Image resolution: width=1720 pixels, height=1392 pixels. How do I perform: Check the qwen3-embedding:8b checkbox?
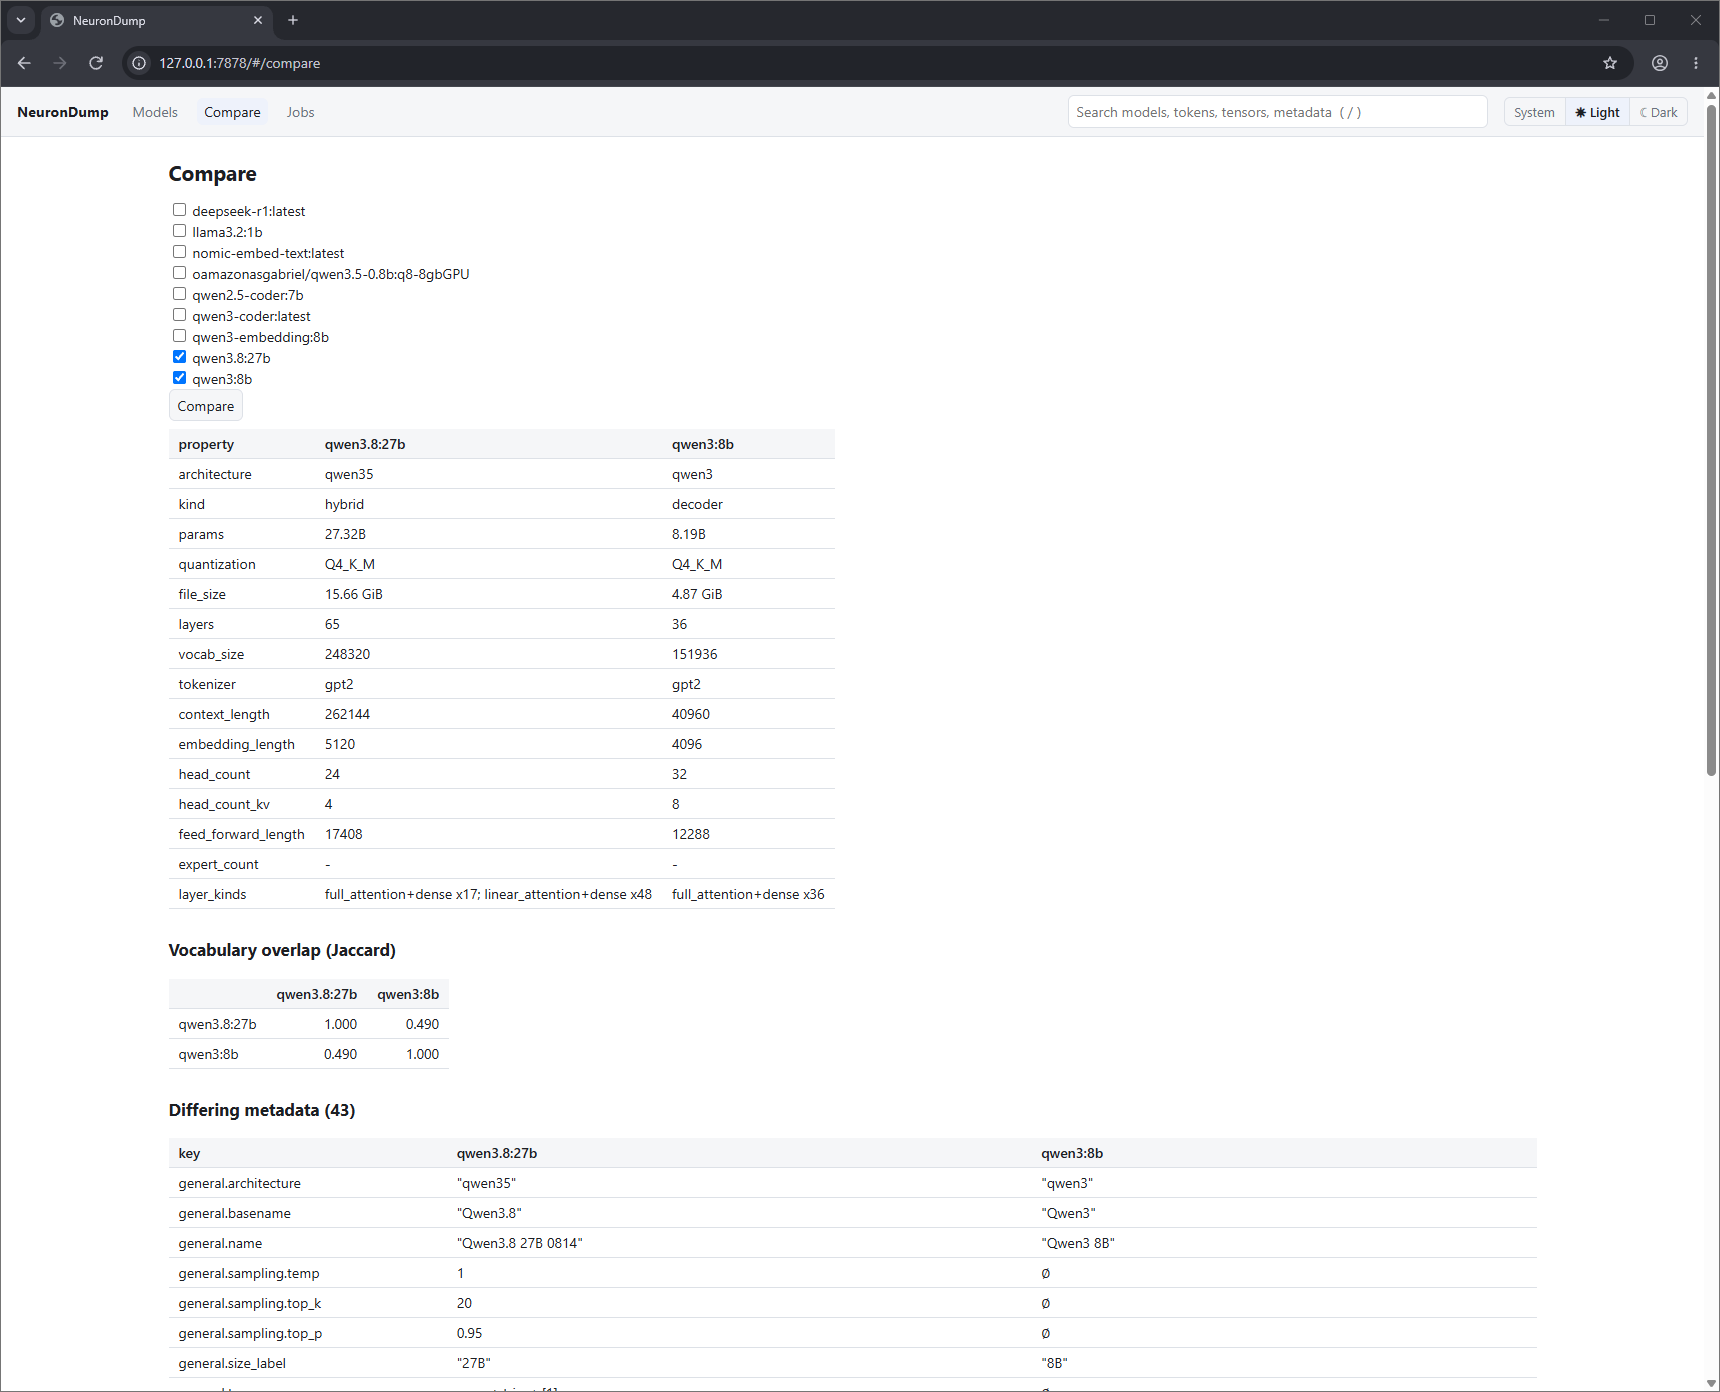point(179,336)
